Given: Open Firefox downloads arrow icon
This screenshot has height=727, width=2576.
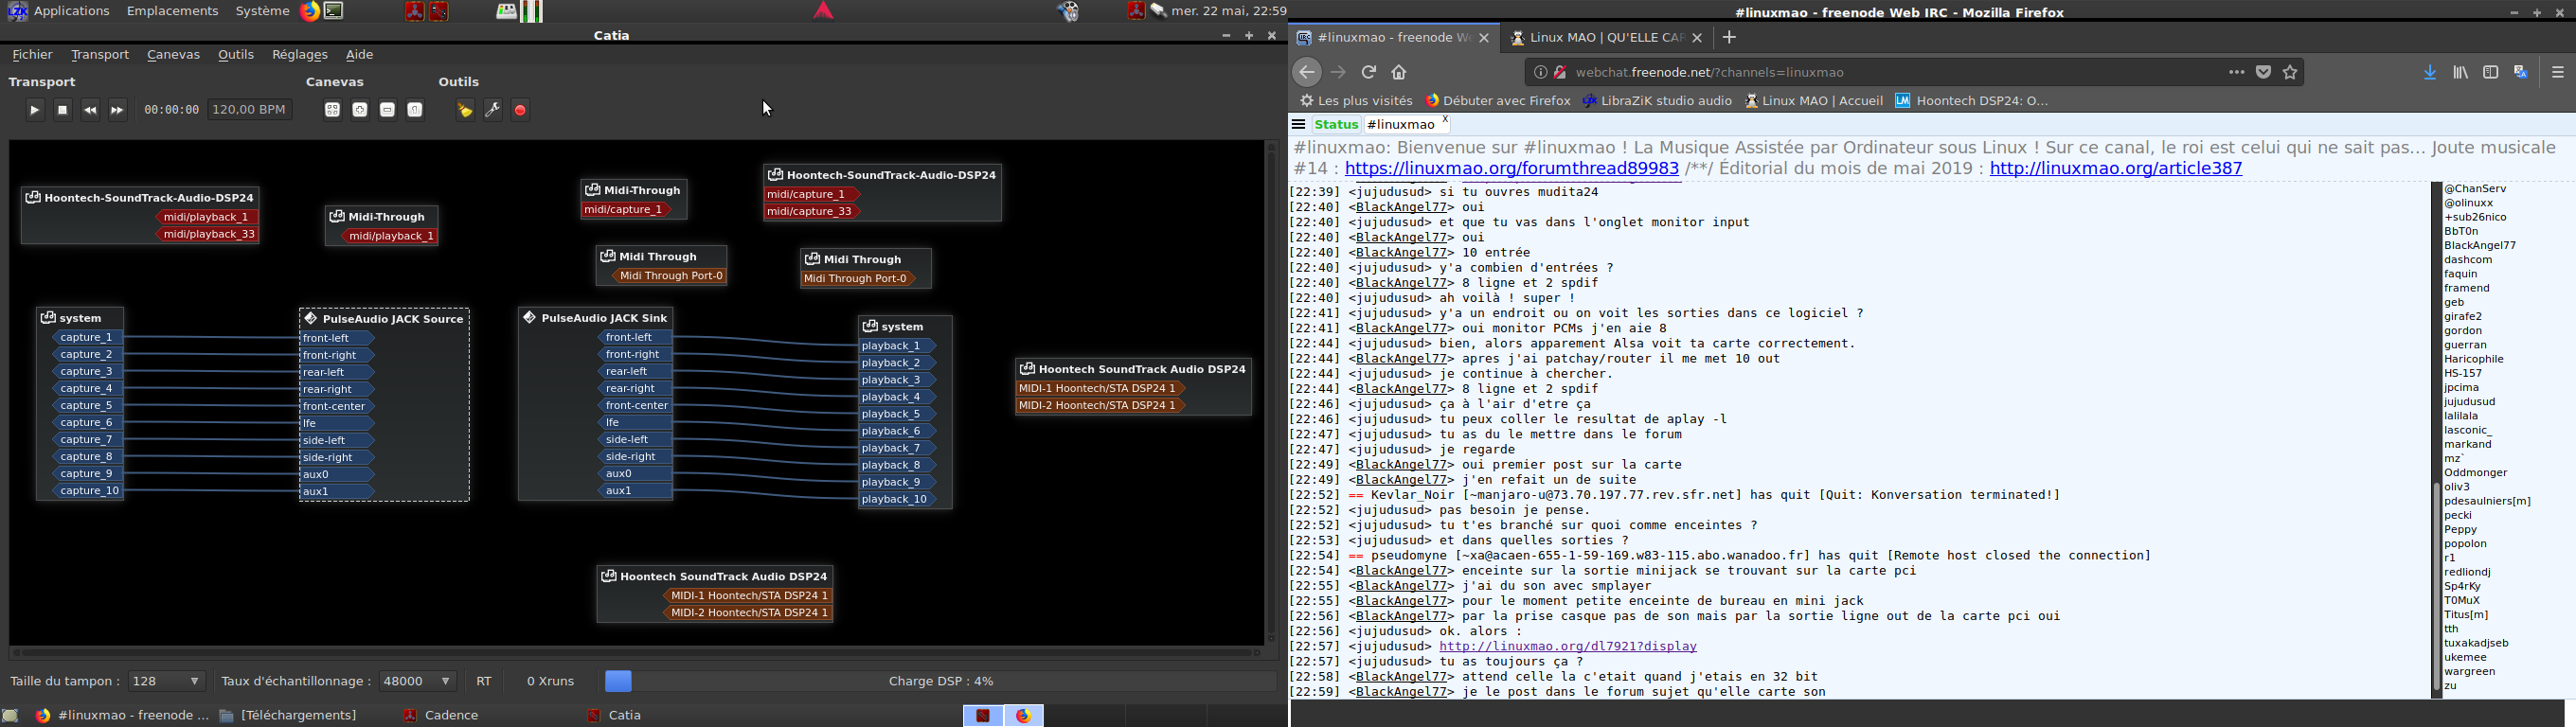Looking at the screenshot, I should pos(2430,73).
